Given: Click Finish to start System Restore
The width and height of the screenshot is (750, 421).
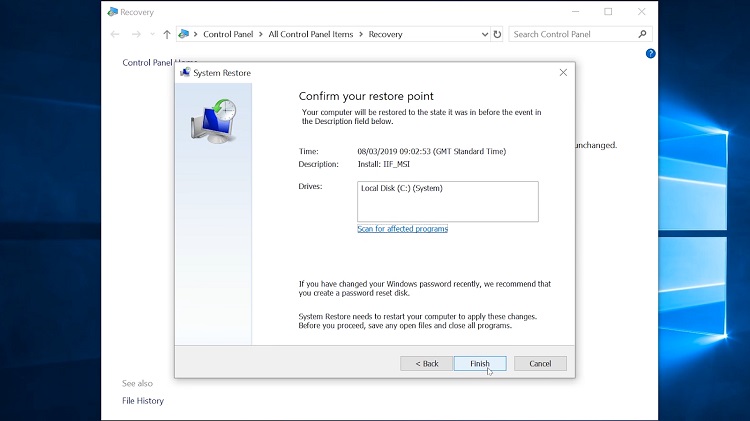Looking at the screenshot, I should click(480, 364).
